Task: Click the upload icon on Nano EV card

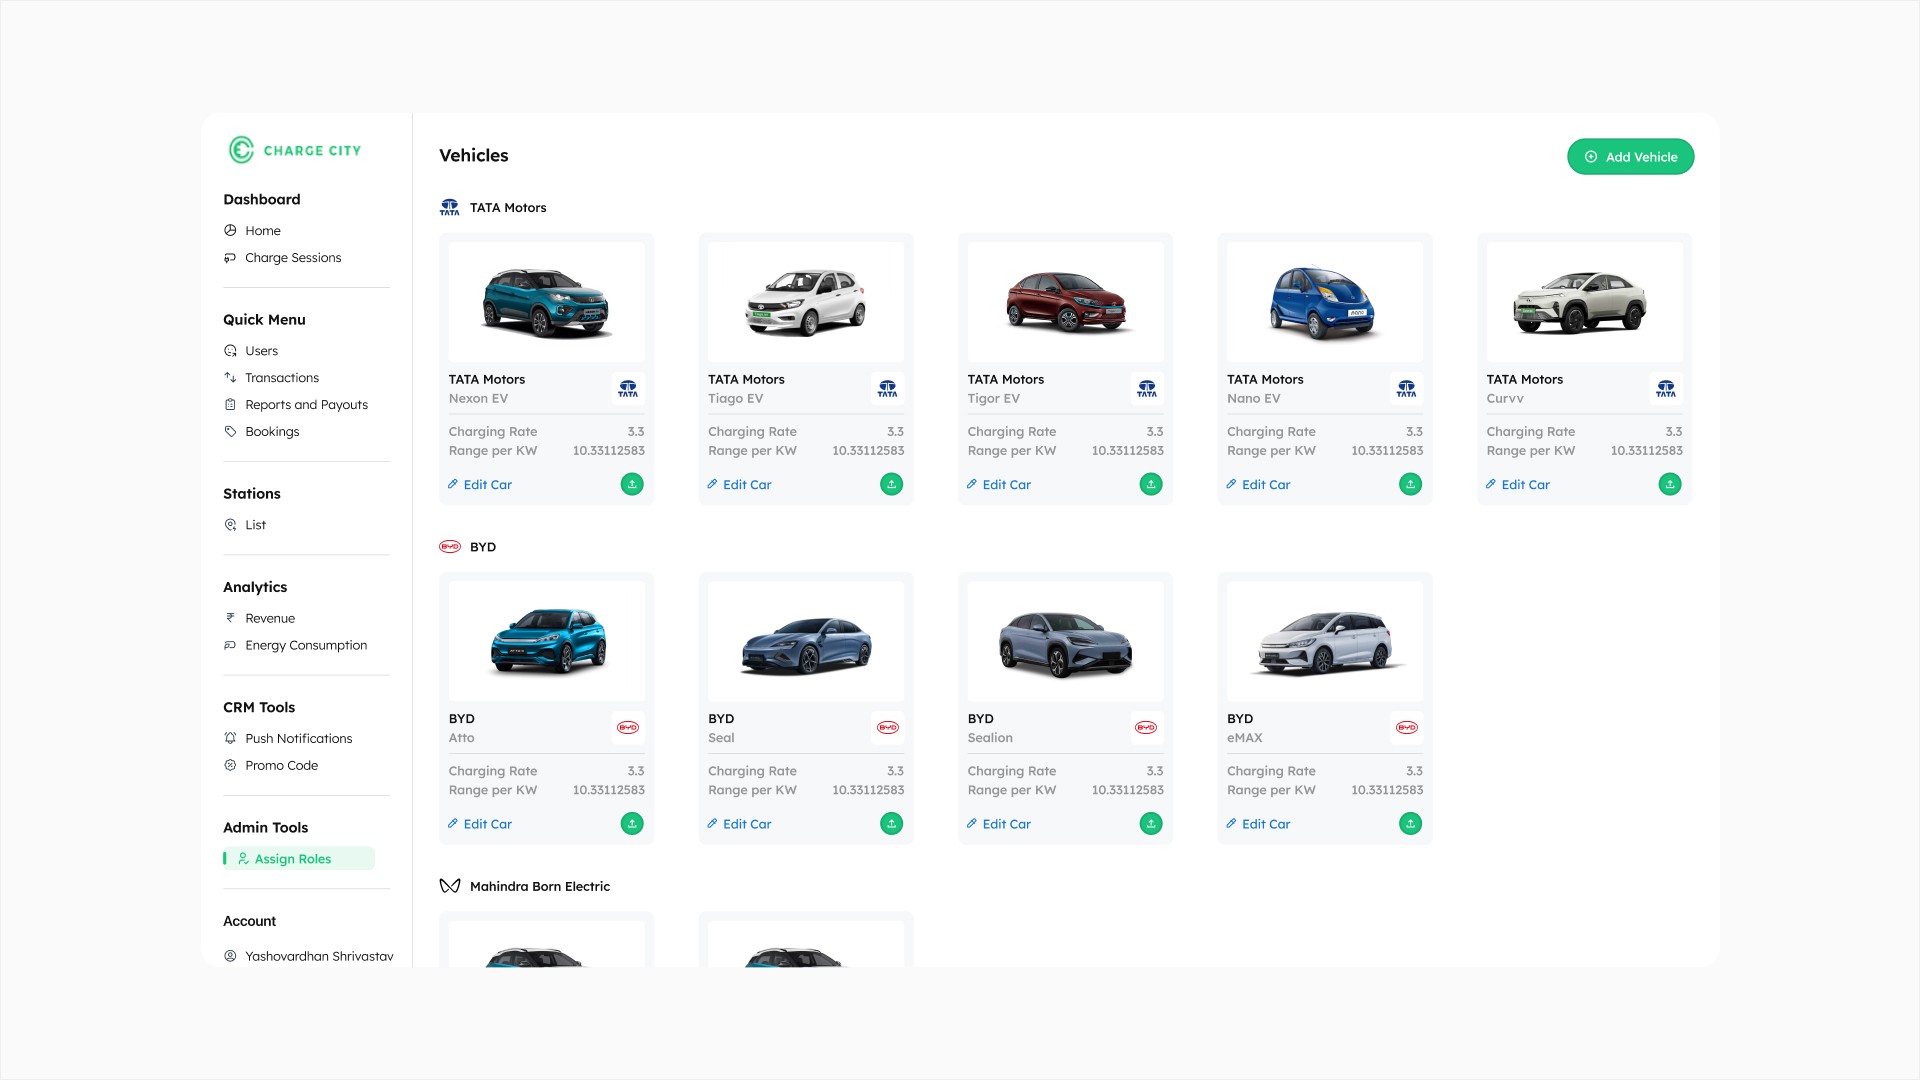Action: 1410,484
